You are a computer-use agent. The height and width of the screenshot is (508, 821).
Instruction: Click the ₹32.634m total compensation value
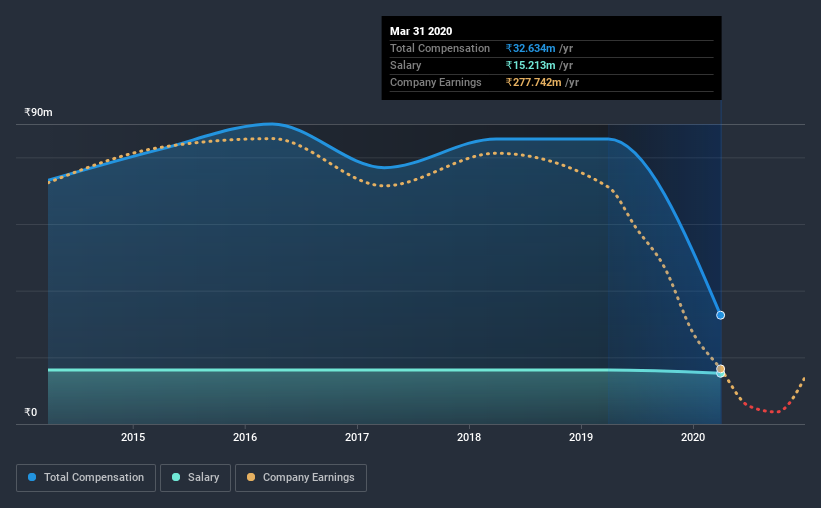[530, 48]
